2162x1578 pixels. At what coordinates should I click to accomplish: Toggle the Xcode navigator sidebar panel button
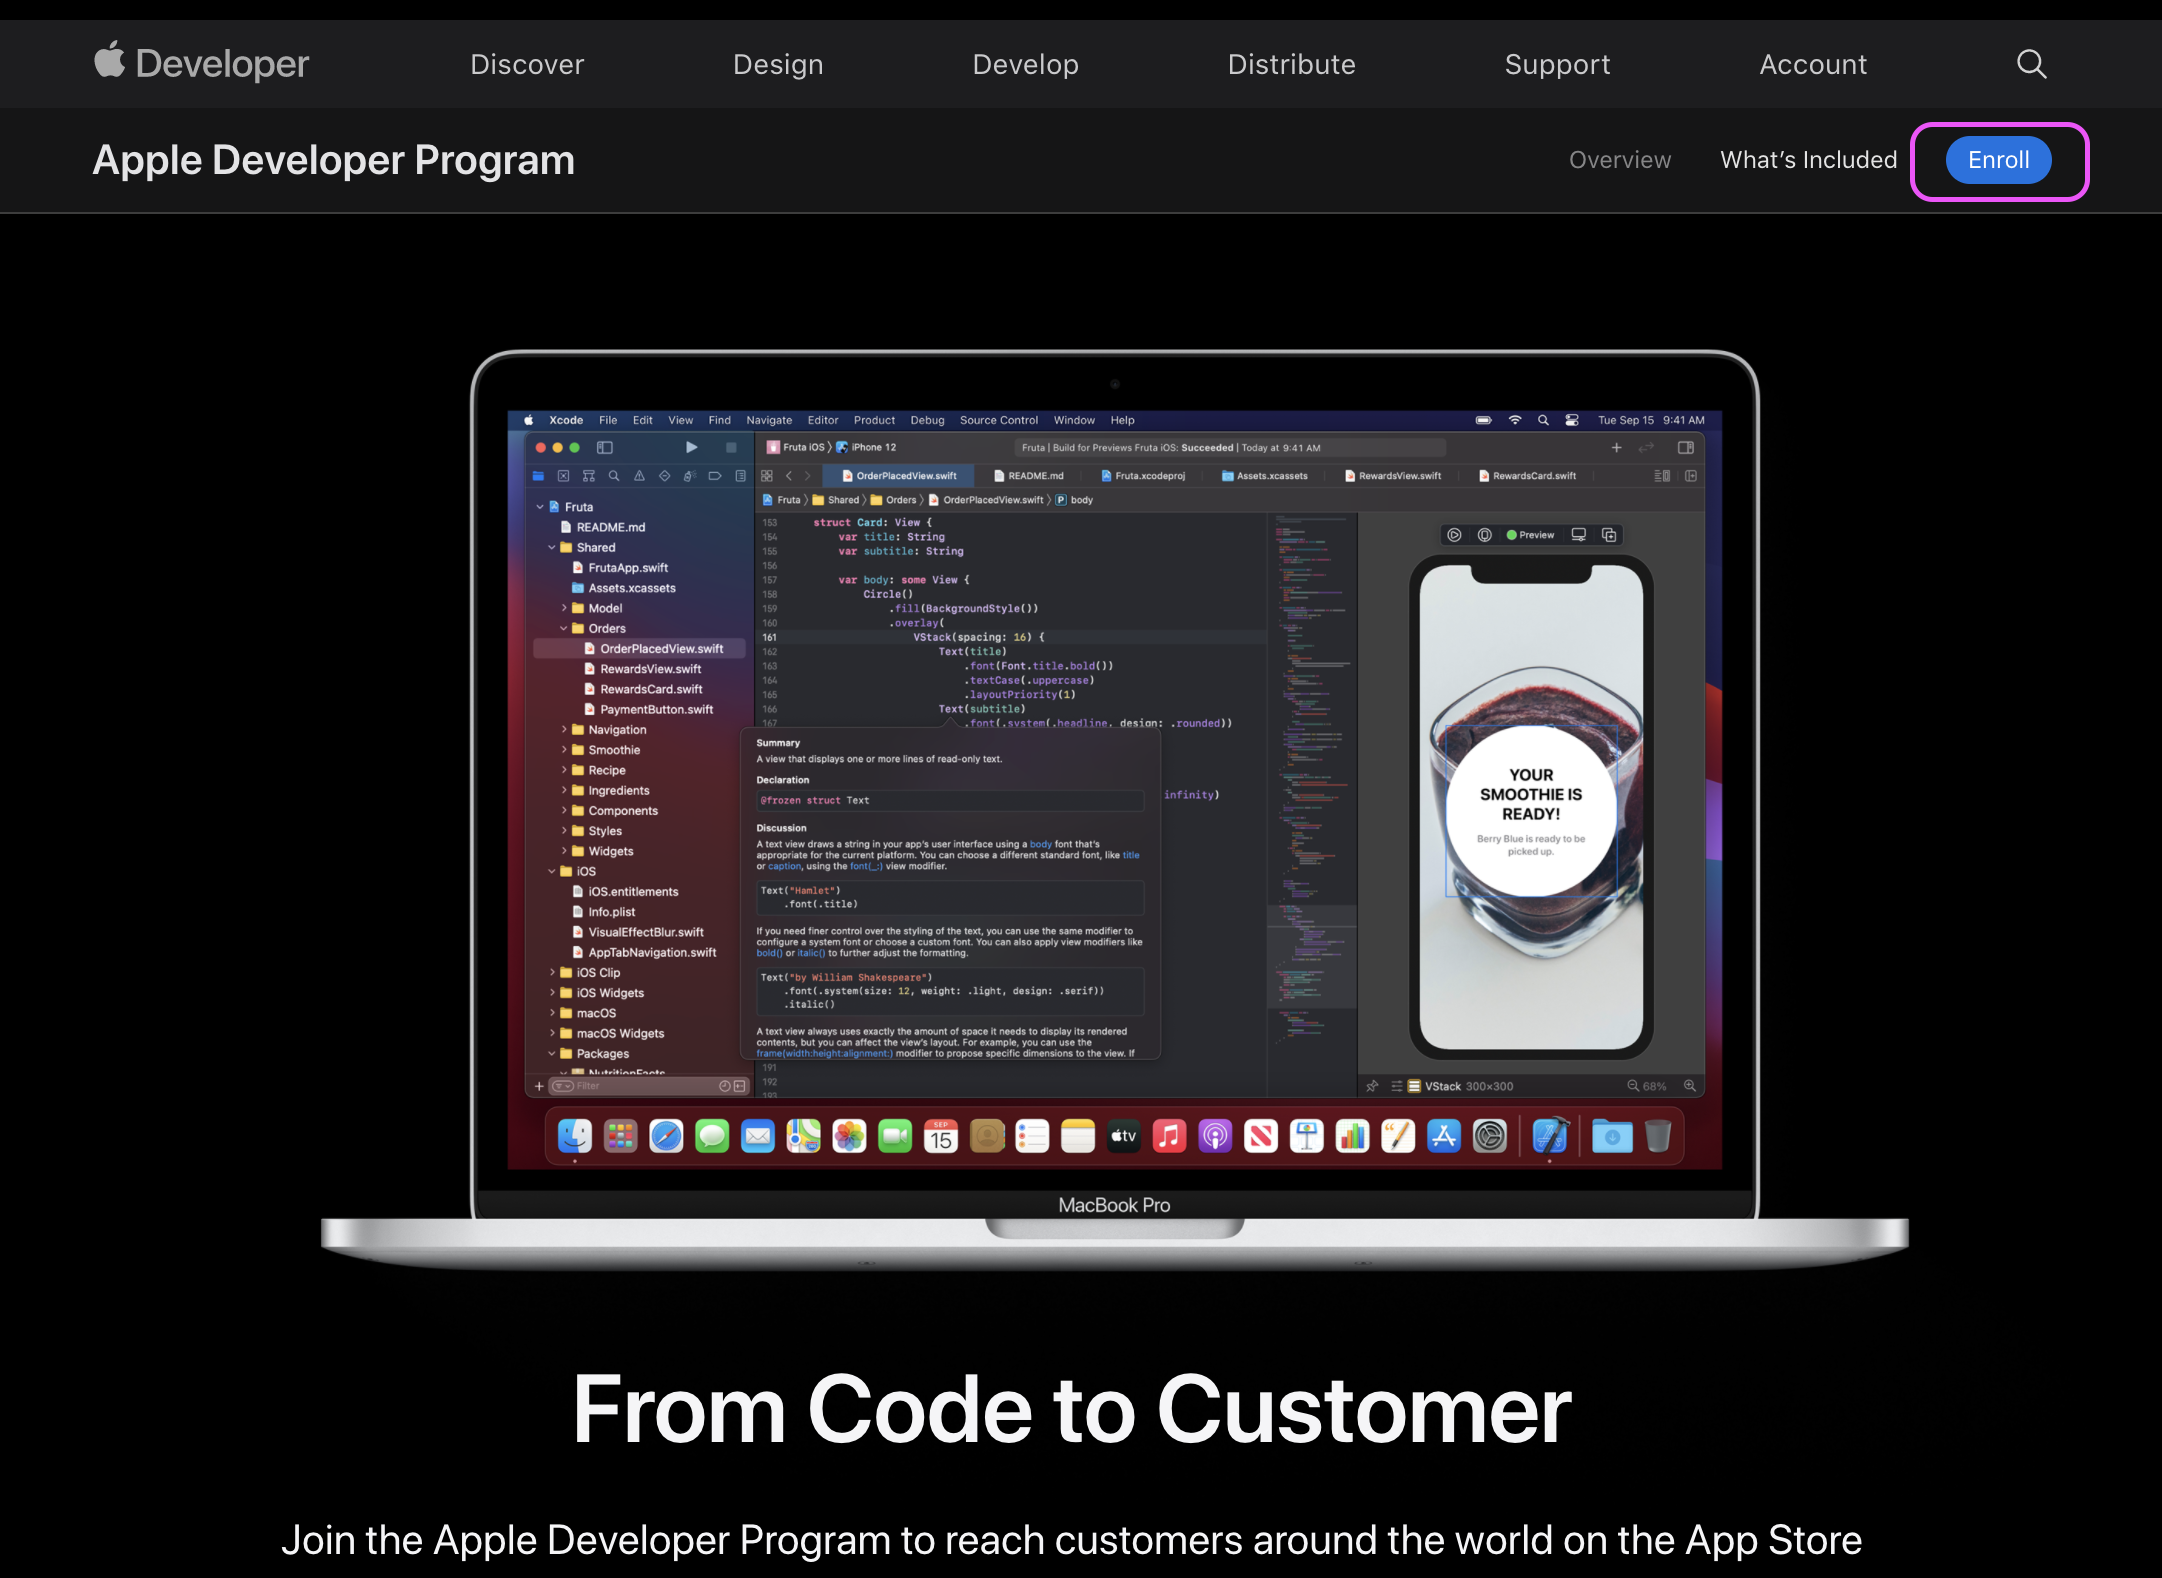pyautogui.click(x=605, y=447)
